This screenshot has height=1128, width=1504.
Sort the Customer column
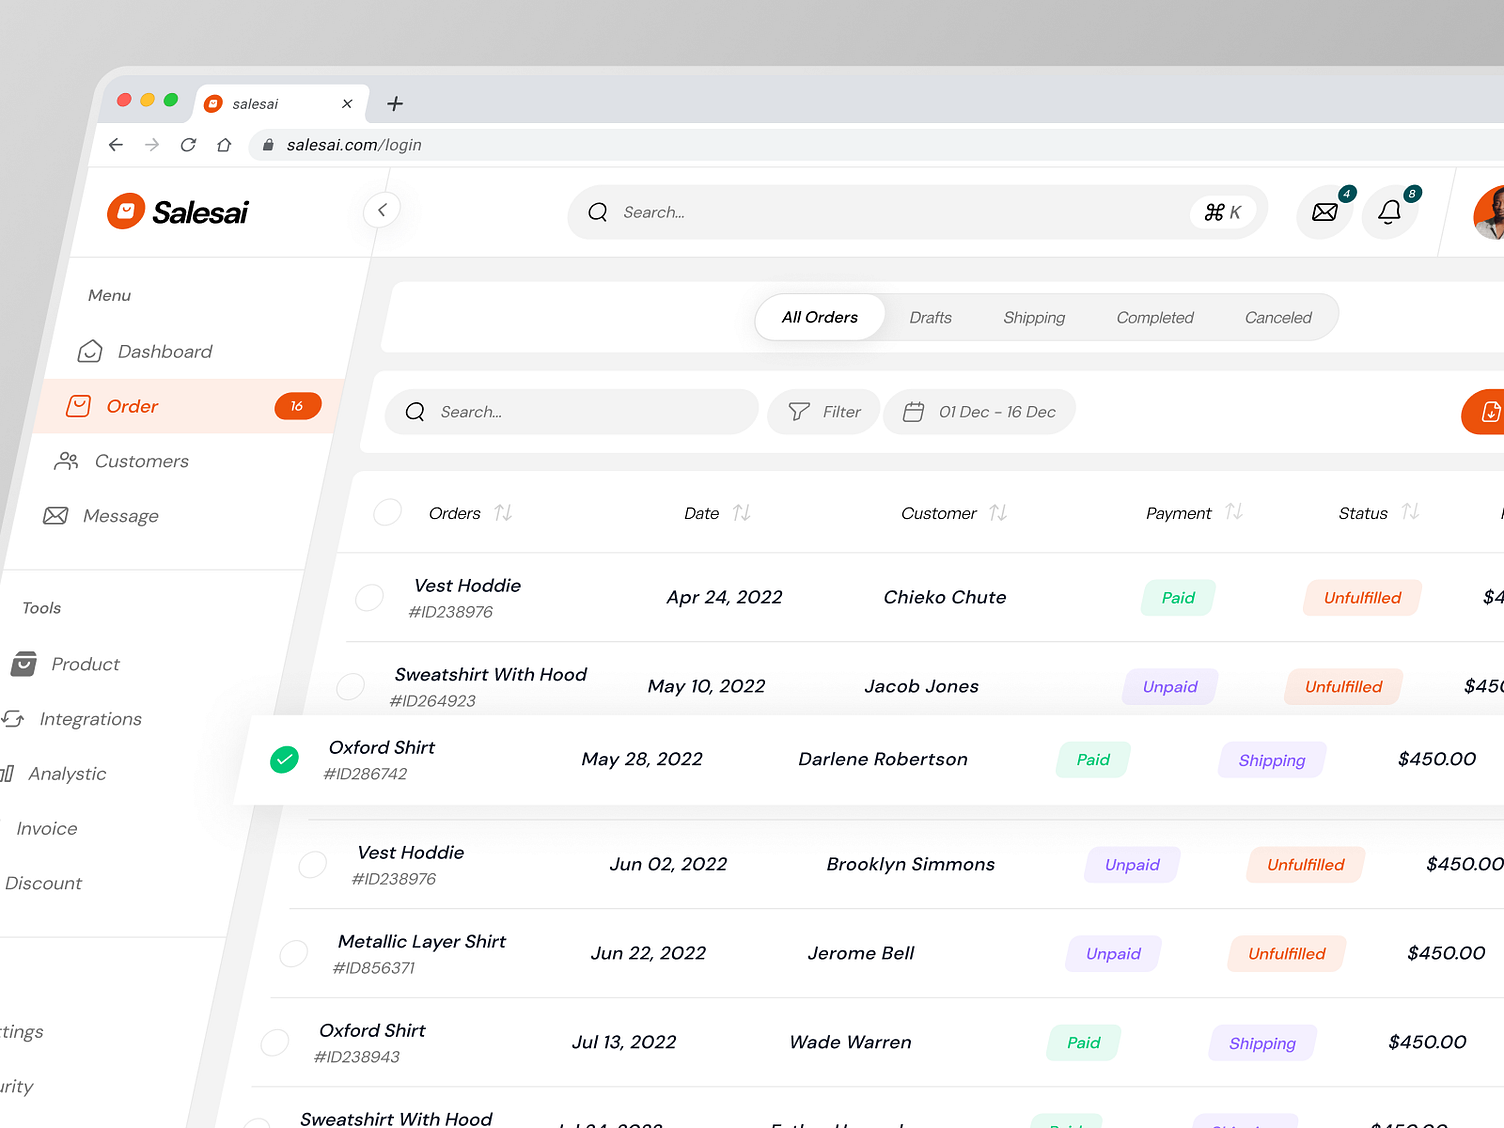(x=997, y=512)
